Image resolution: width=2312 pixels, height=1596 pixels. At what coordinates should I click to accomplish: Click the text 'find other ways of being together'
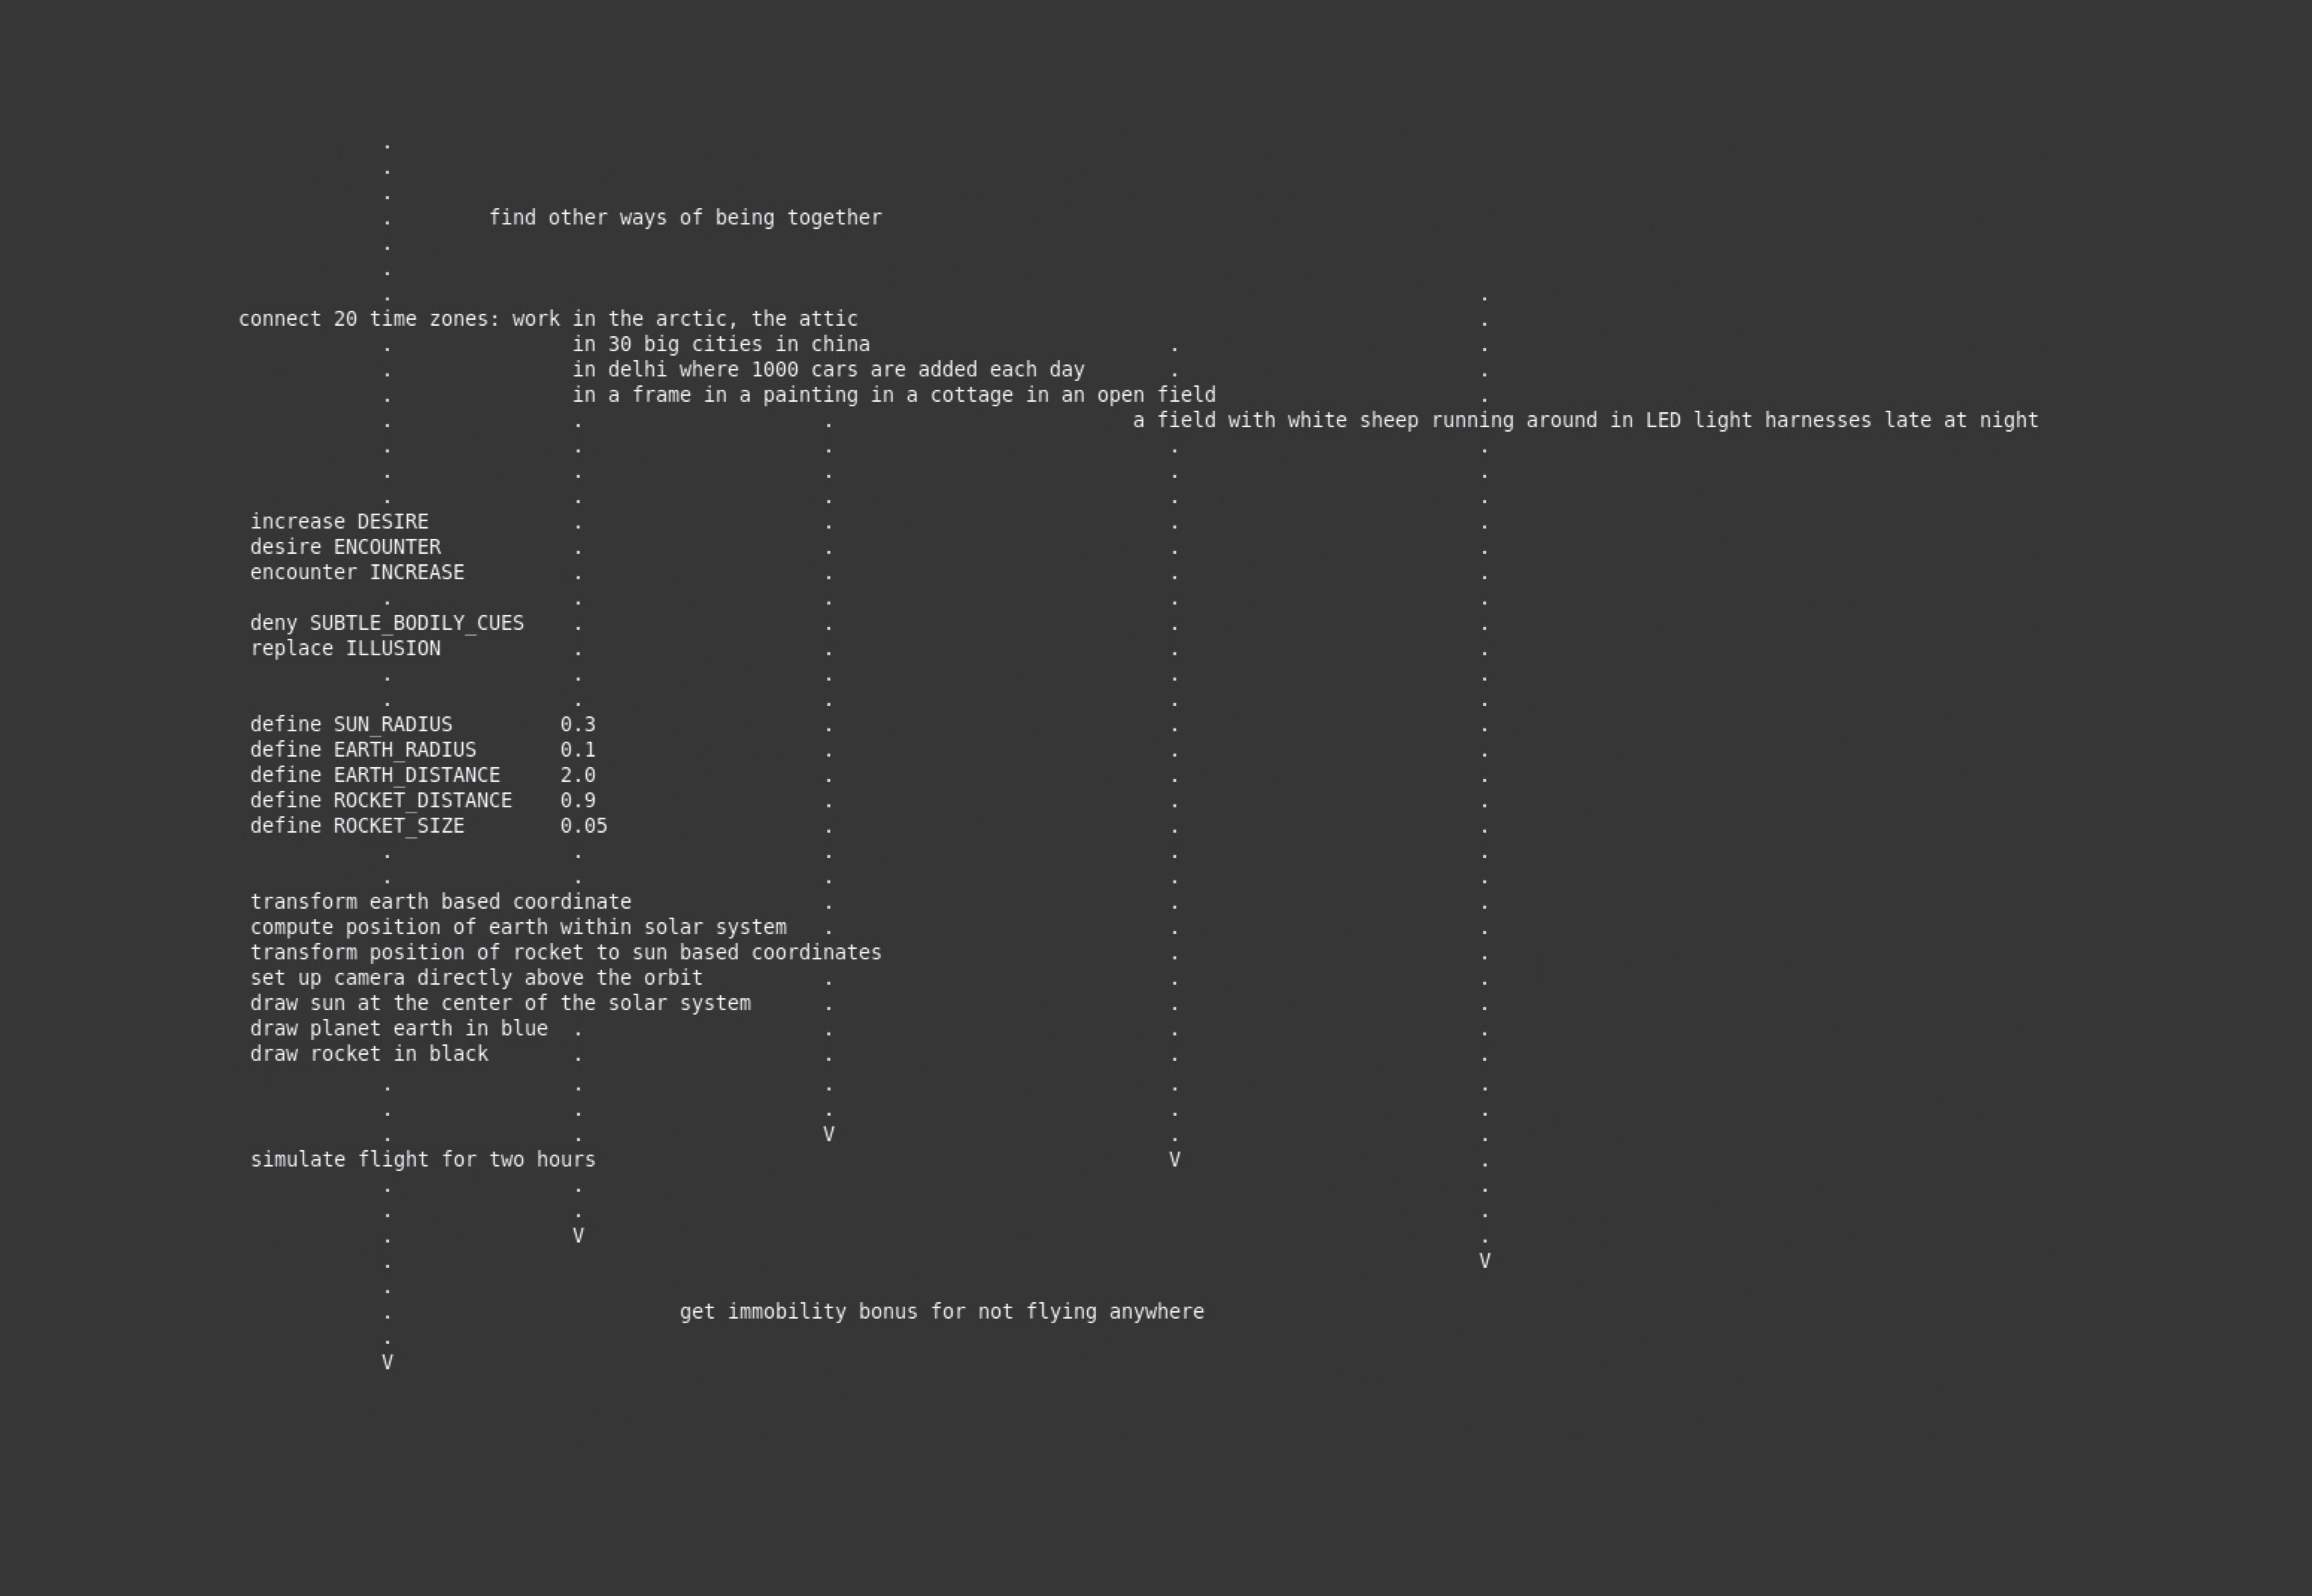click(x=686, y=218)
